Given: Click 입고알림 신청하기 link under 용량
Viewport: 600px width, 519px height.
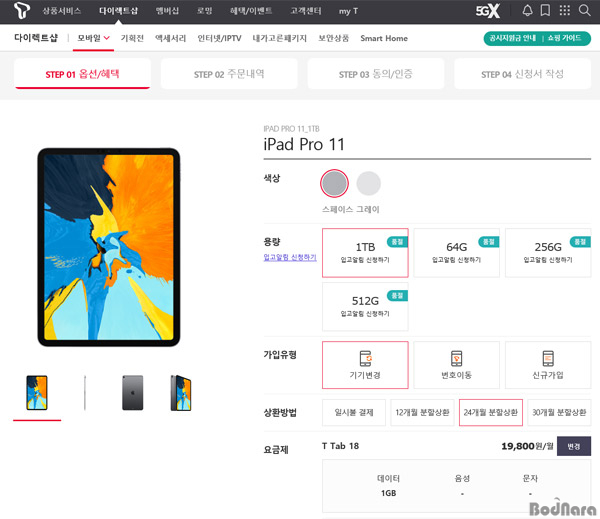Looking at the screenshot, I should (290, 257).
